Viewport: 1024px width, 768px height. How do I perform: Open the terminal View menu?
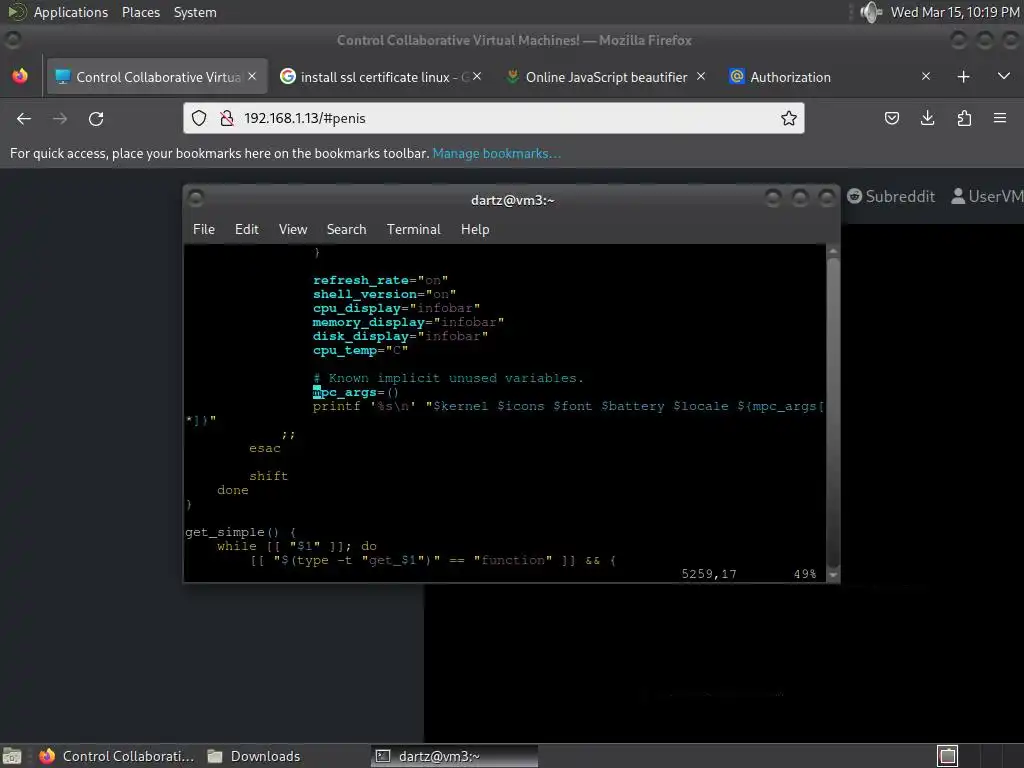click(293, 229)
